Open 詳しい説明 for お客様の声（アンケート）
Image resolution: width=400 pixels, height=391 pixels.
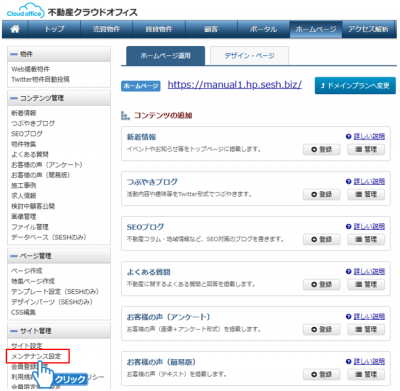[x=369, y=316]
